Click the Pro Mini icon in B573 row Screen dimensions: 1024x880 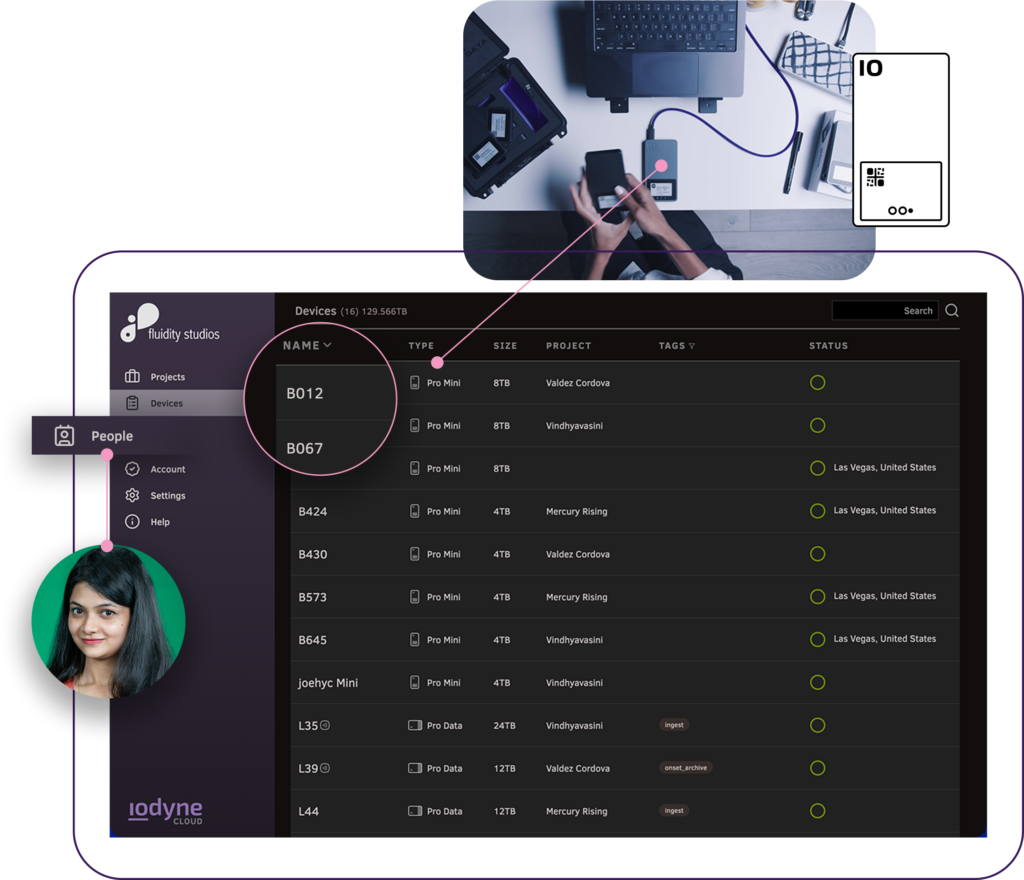414,597
